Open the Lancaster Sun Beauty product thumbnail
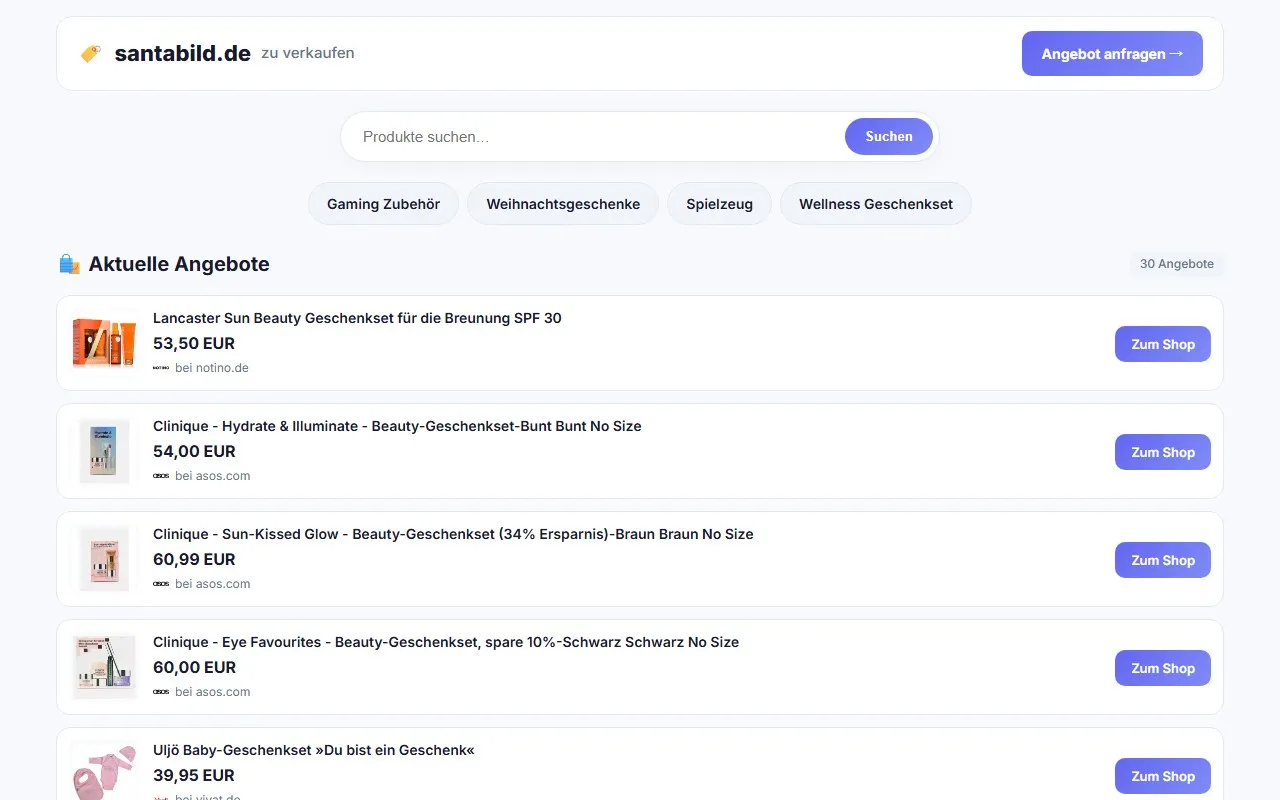This screenshot has width=1280, height=800. click(x=104, y=343)
